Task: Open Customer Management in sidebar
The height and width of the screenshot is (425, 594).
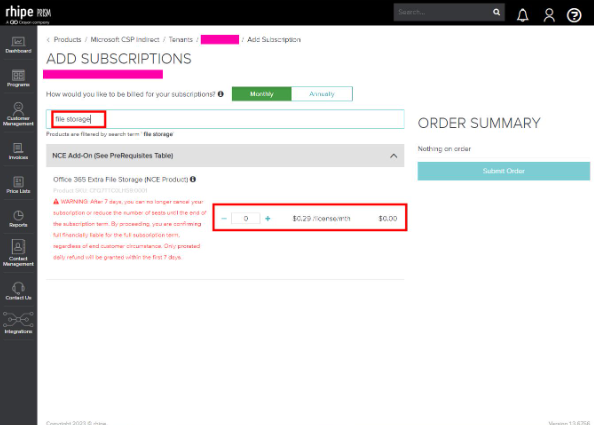Action: pyautogui.click(x=18, y=114)
